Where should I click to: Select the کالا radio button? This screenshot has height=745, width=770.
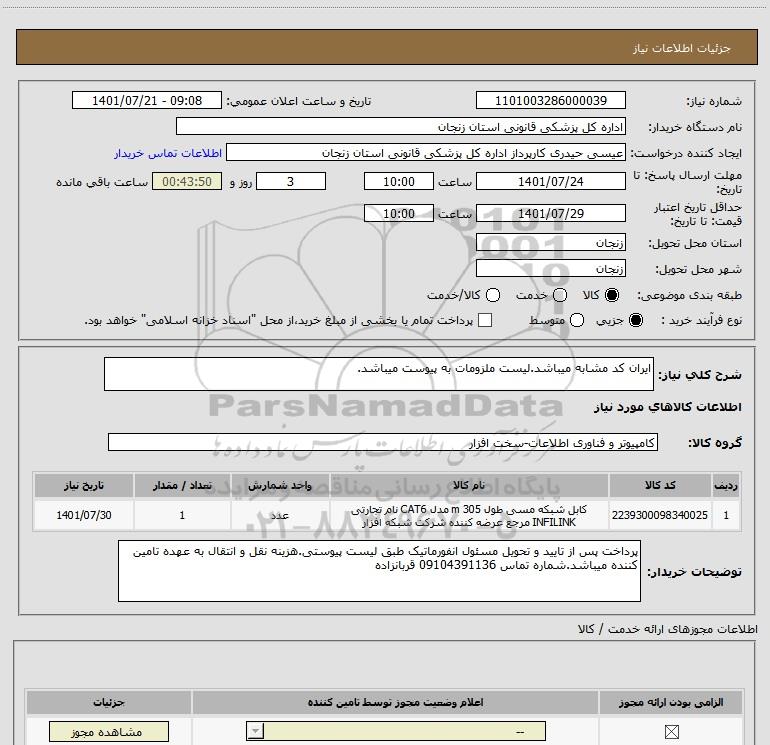pos(612,295)
